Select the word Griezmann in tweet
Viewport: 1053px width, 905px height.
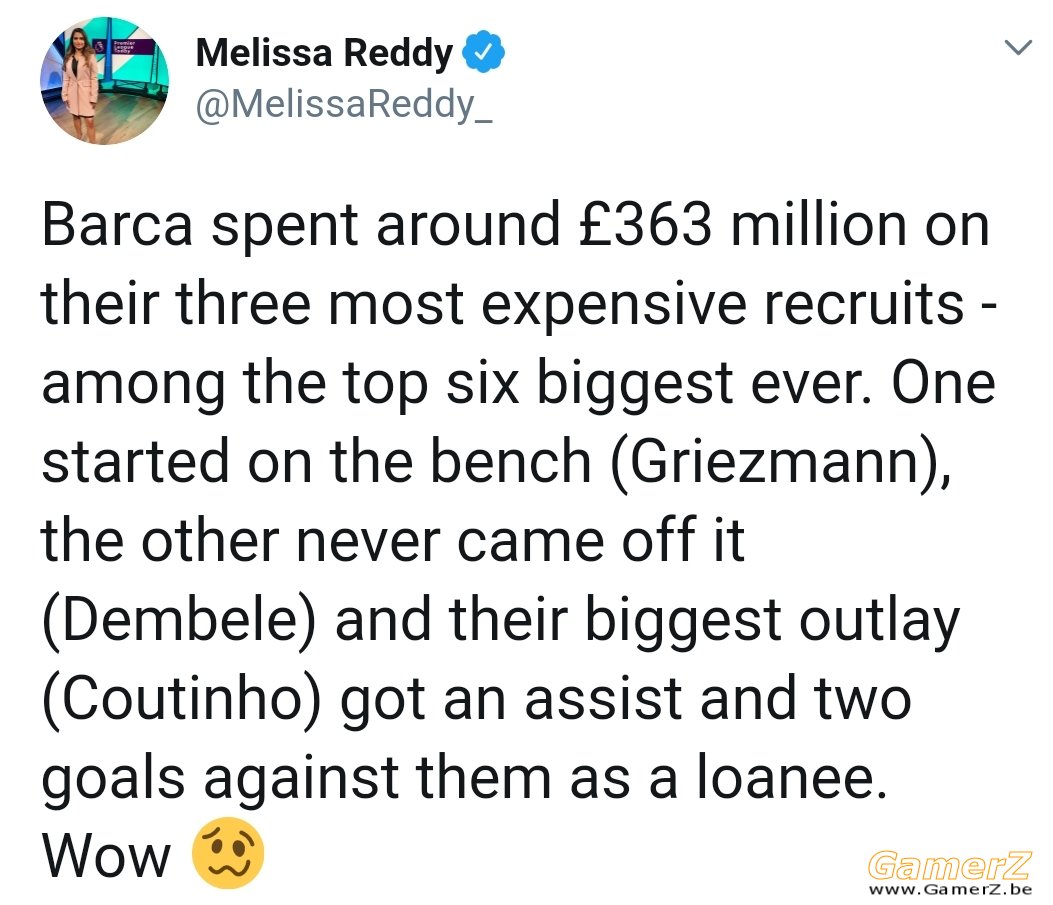click(774, 463)
